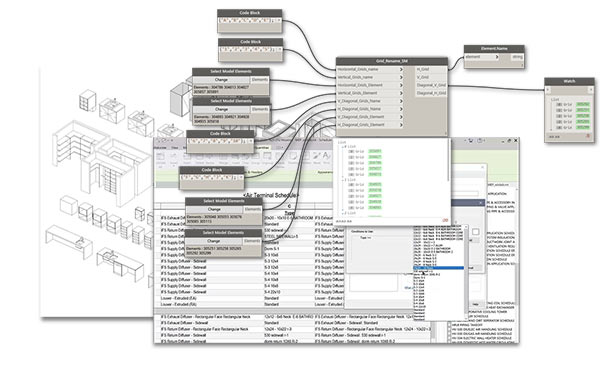
Task: Click Change on node with elements 304893 304921
Action: [x=221, y=109]
